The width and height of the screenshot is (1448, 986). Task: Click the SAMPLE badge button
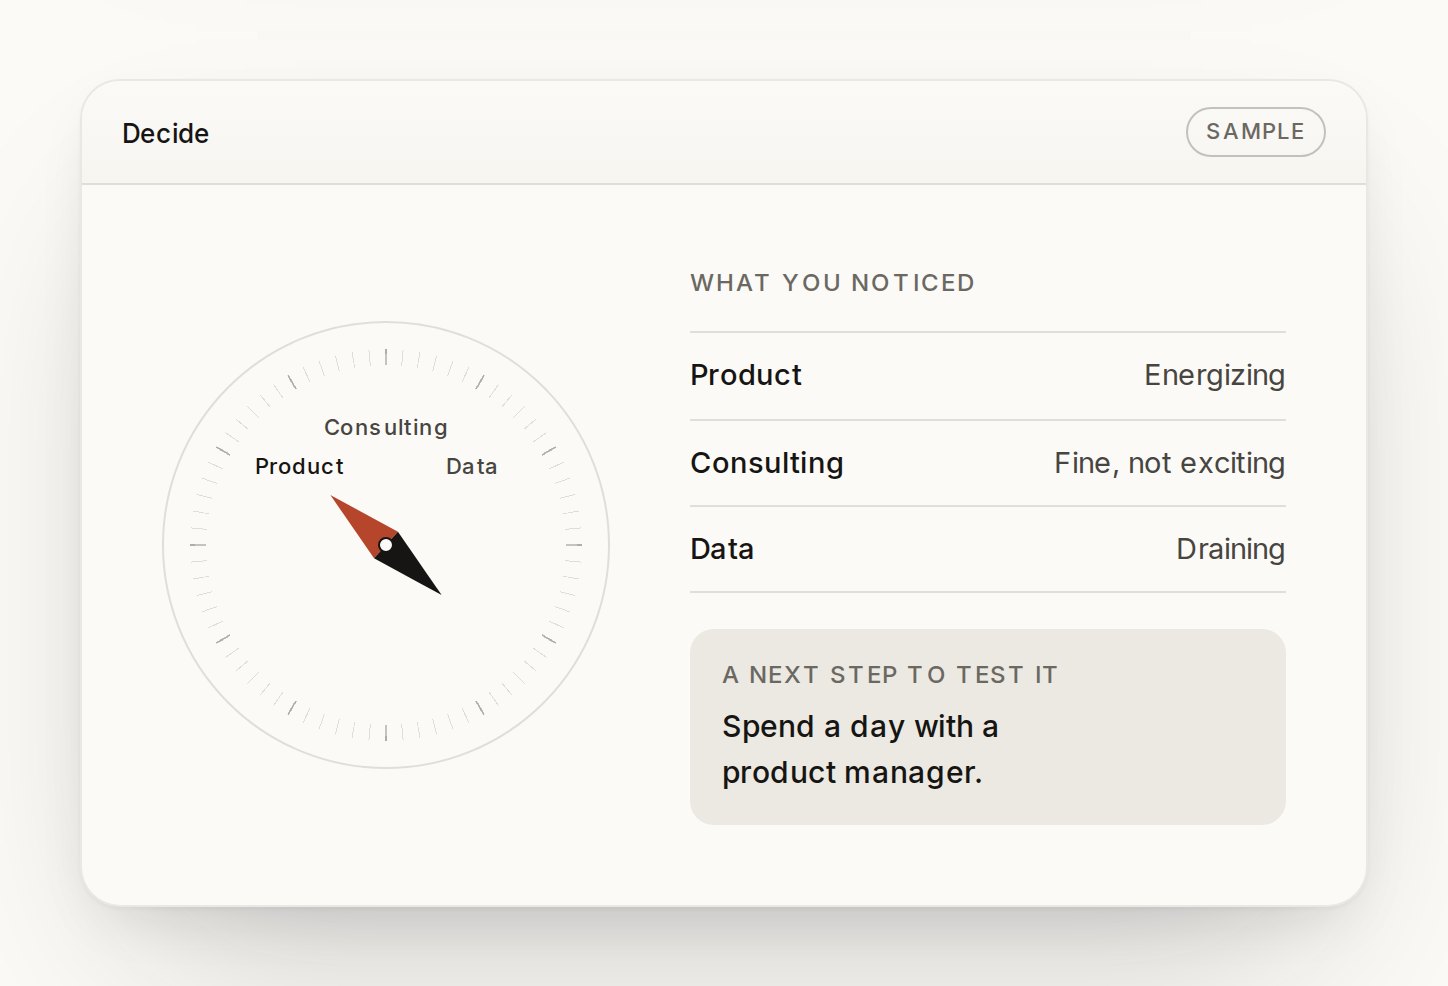coord(1255,132)
